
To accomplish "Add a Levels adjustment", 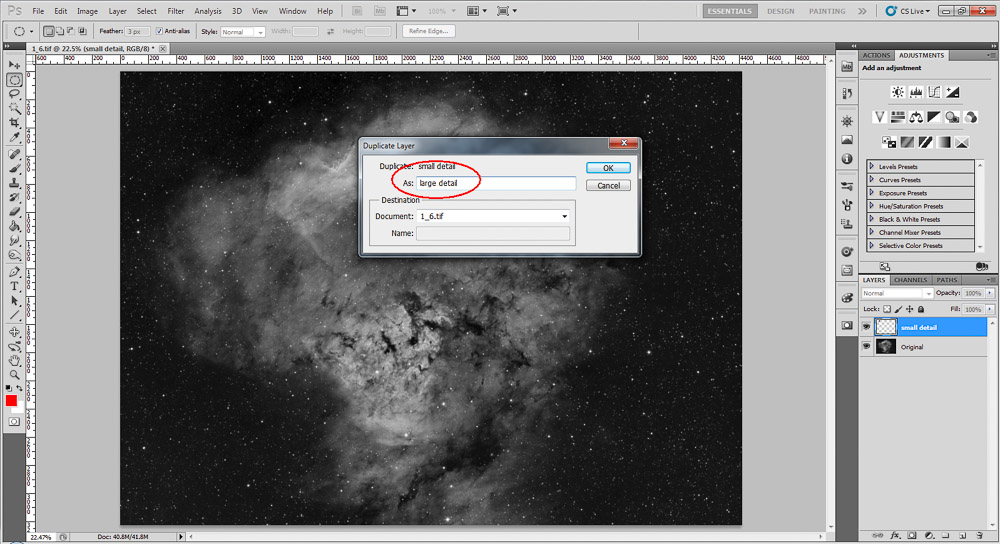I will pos(916,92).
